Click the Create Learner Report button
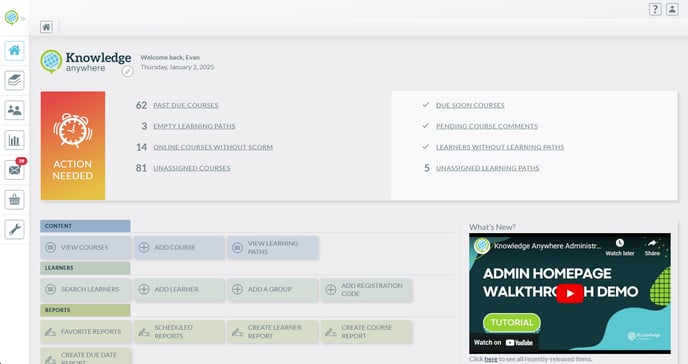688x364 pixels. [272, 332]
